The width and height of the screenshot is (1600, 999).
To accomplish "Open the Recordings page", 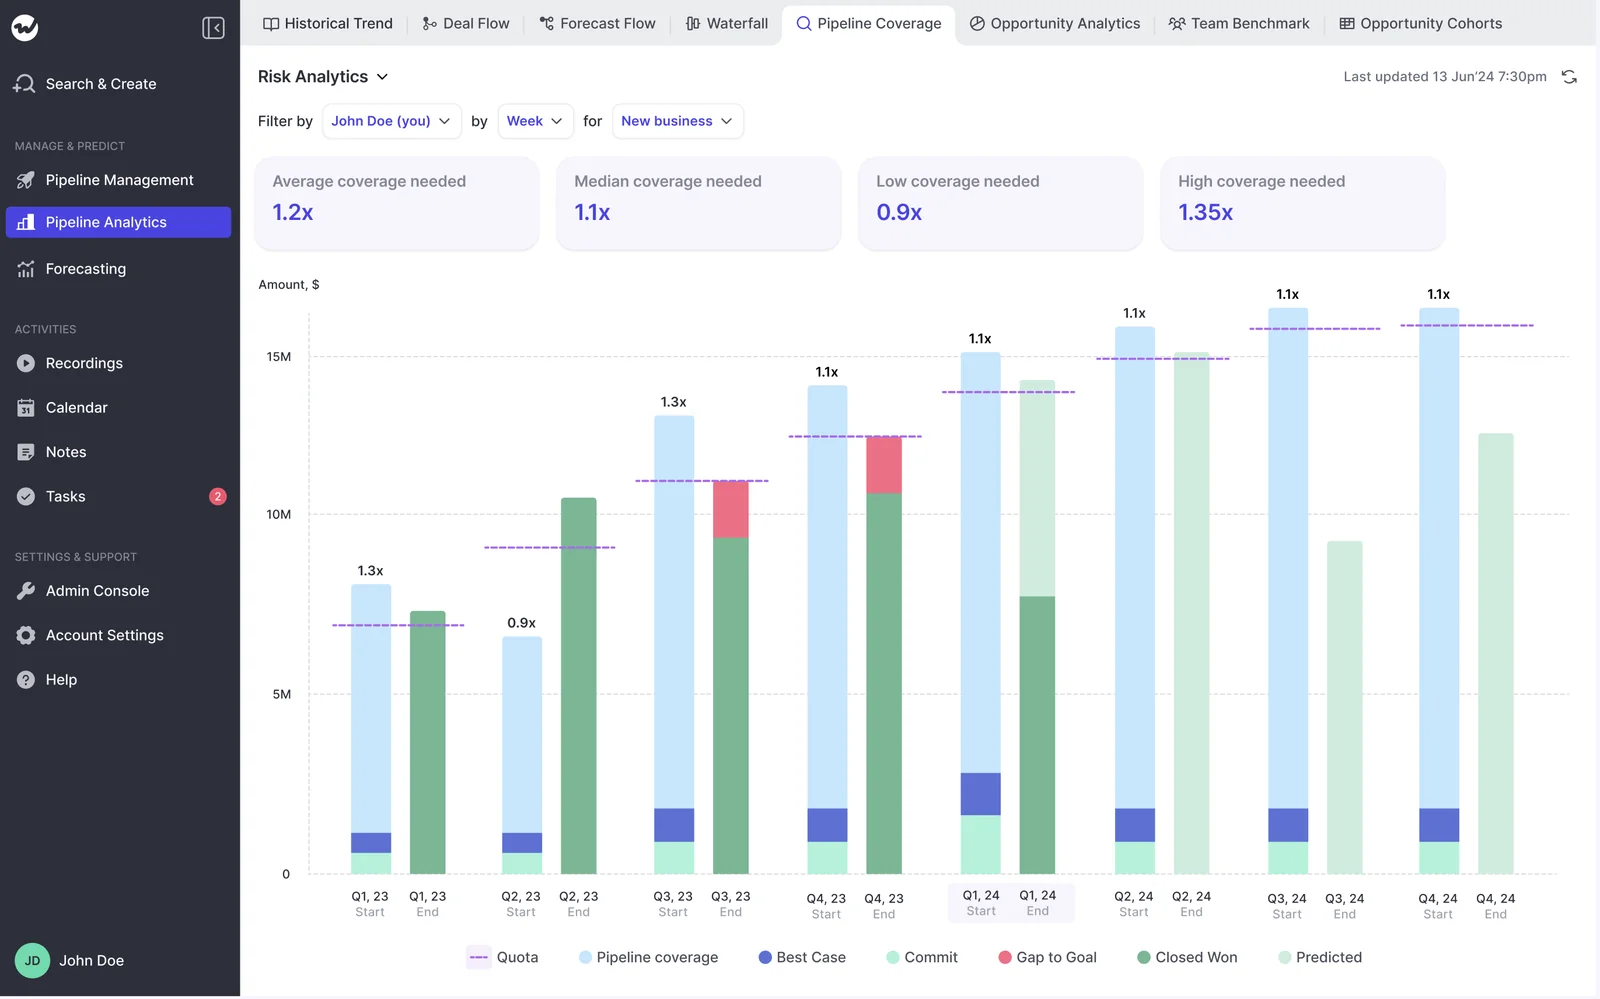I will tap(119, 363).
